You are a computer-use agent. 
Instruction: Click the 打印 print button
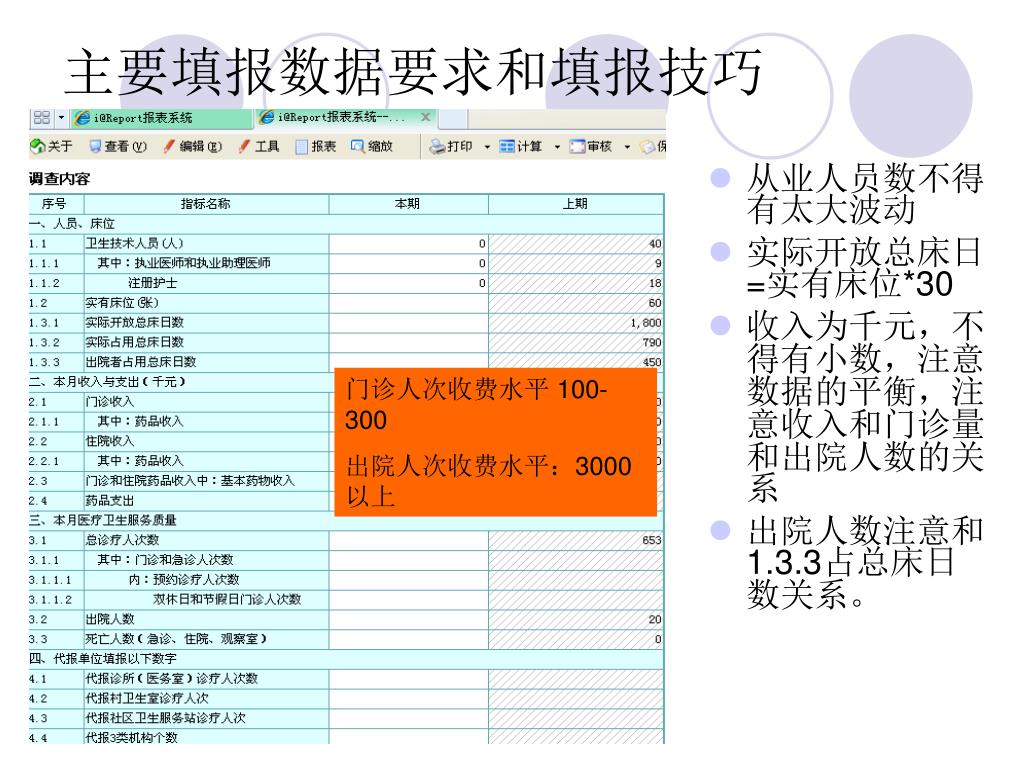451,146
